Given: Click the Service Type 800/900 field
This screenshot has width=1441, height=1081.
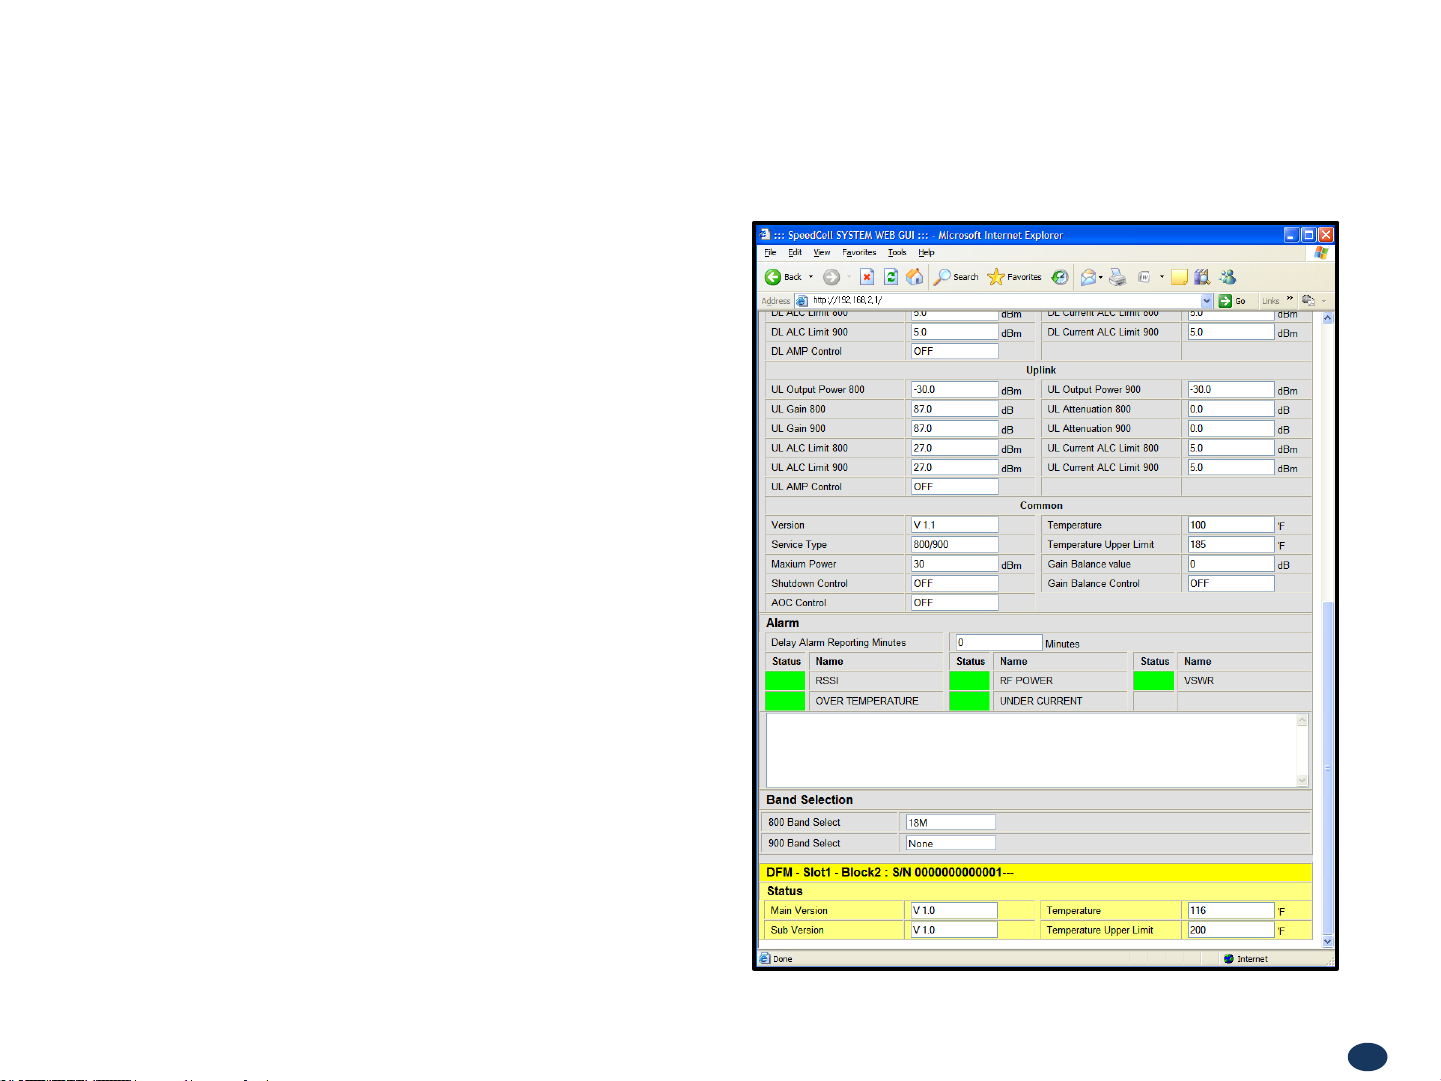Looking at the screenshot, I should [x=954, y=545].
